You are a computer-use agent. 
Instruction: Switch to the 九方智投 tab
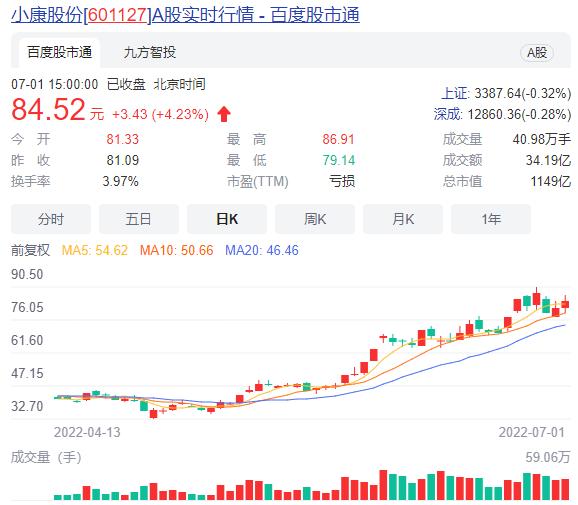(150, 52)
